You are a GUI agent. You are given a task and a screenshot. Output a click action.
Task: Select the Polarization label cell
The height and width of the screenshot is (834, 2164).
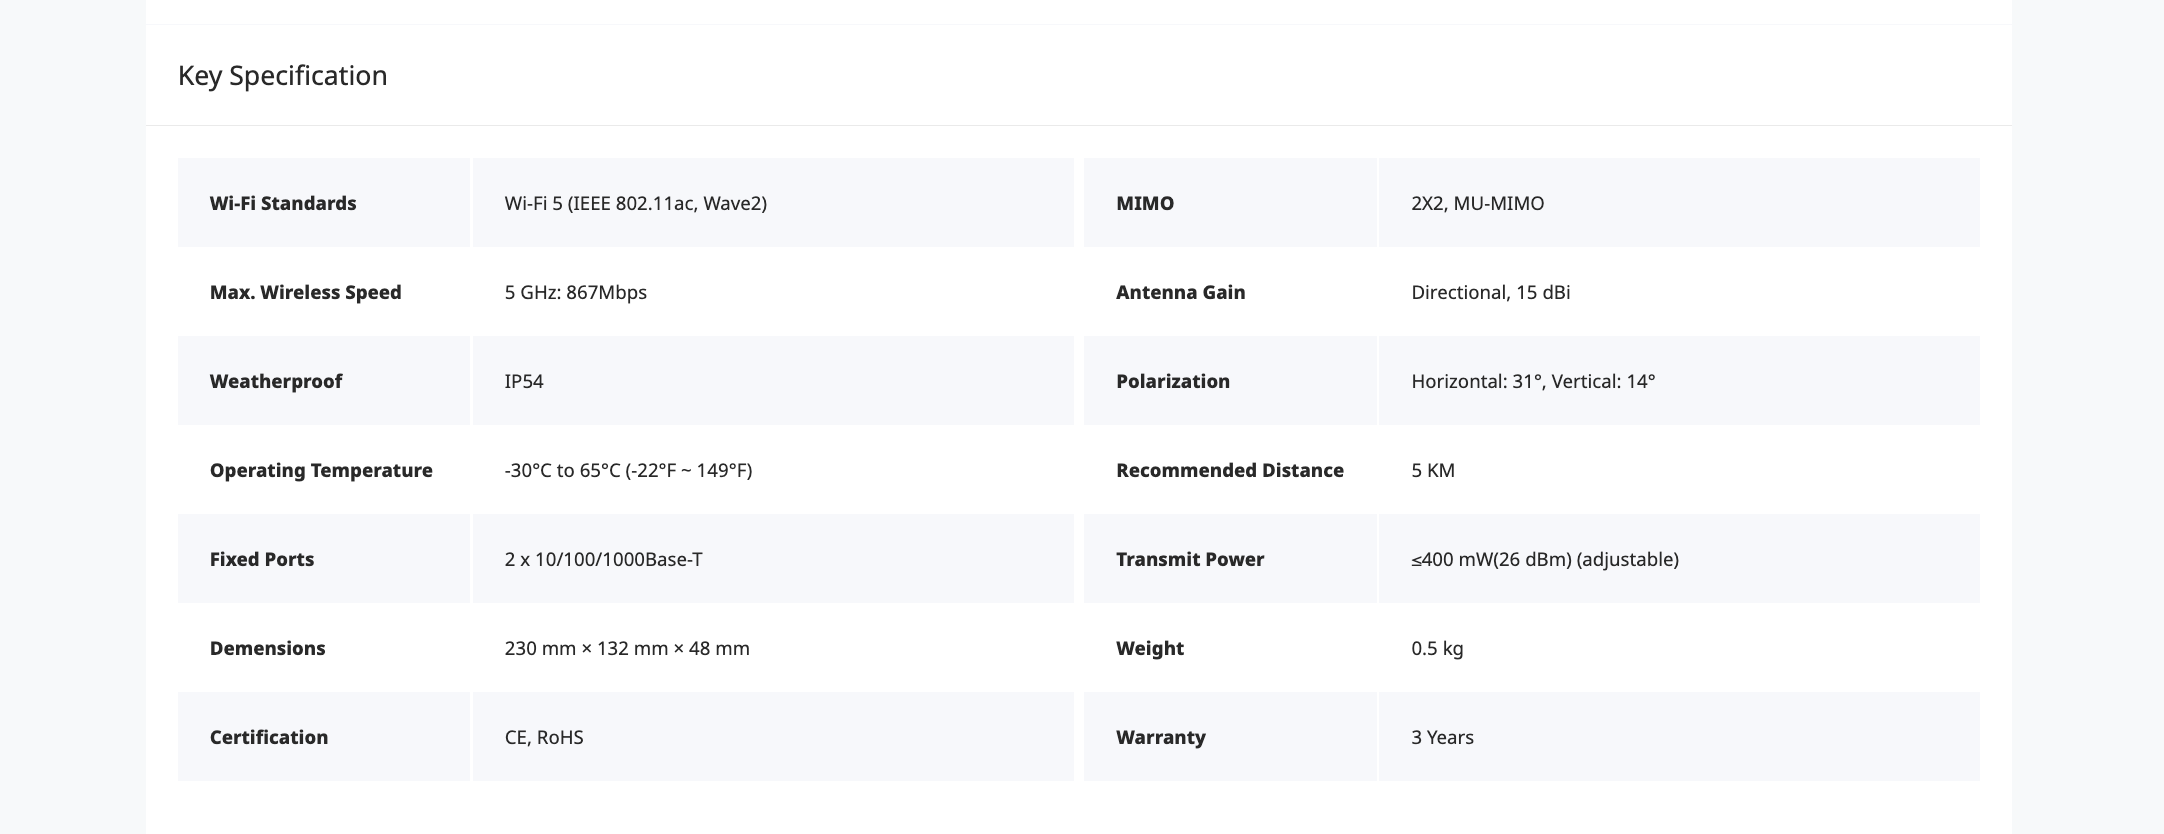pos(1230,380)
